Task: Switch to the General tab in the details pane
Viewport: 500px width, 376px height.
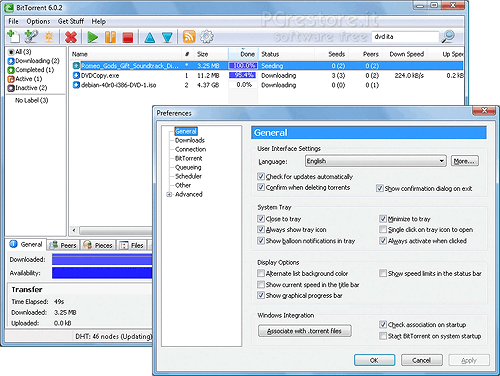Action: pyautogui.click(x=26, y=244)
